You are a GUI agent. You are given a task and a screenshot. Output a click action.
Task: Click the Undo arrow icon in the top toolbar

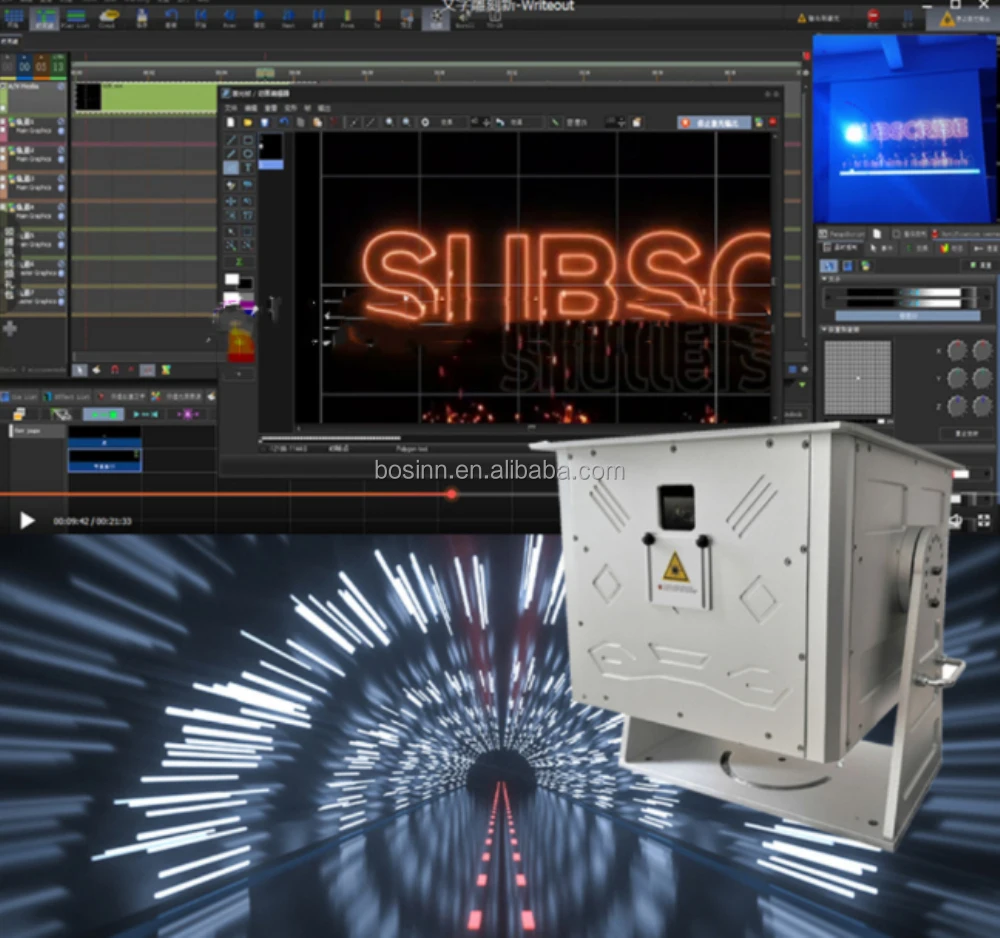284,122
